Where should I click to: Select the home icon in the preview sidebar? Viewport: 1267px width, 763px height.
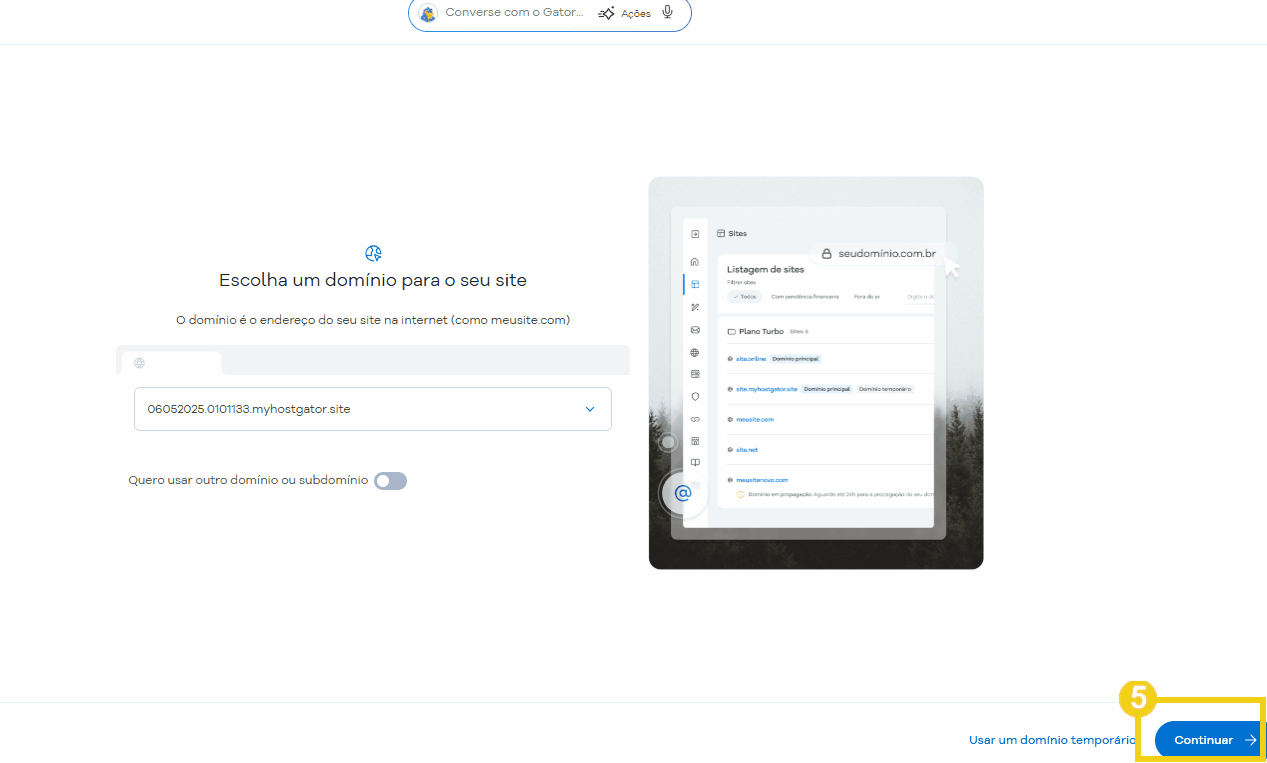pyautogui.click(x=694, y=261)
